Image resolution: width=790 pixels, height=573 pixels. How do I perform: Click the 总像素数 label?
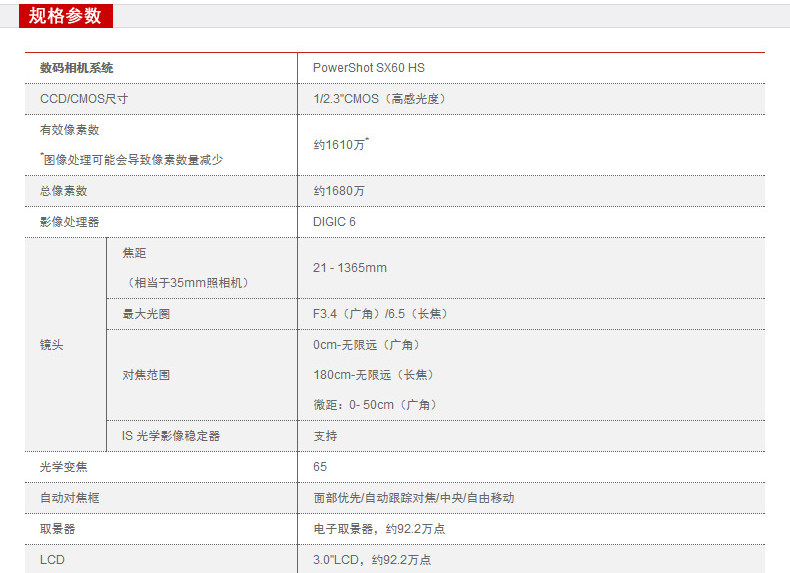coord(63,191)
